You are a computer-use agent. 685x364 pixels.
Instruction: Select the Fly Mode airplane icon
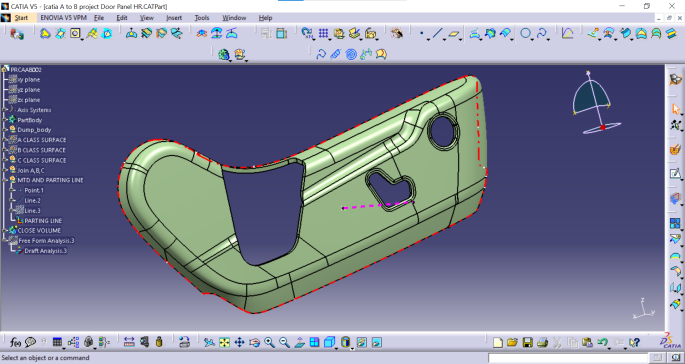click(209, 342)
